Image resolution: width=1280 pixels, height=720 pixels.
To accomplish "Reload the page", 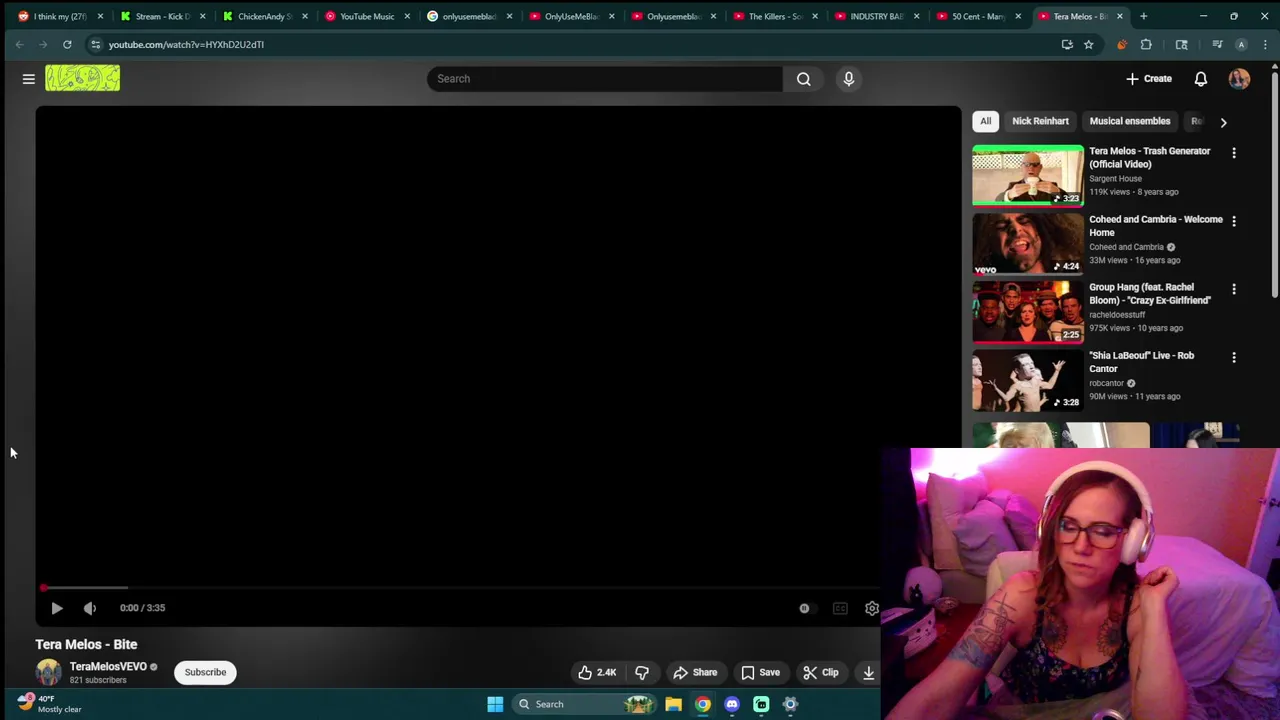I will coord(67,45).
